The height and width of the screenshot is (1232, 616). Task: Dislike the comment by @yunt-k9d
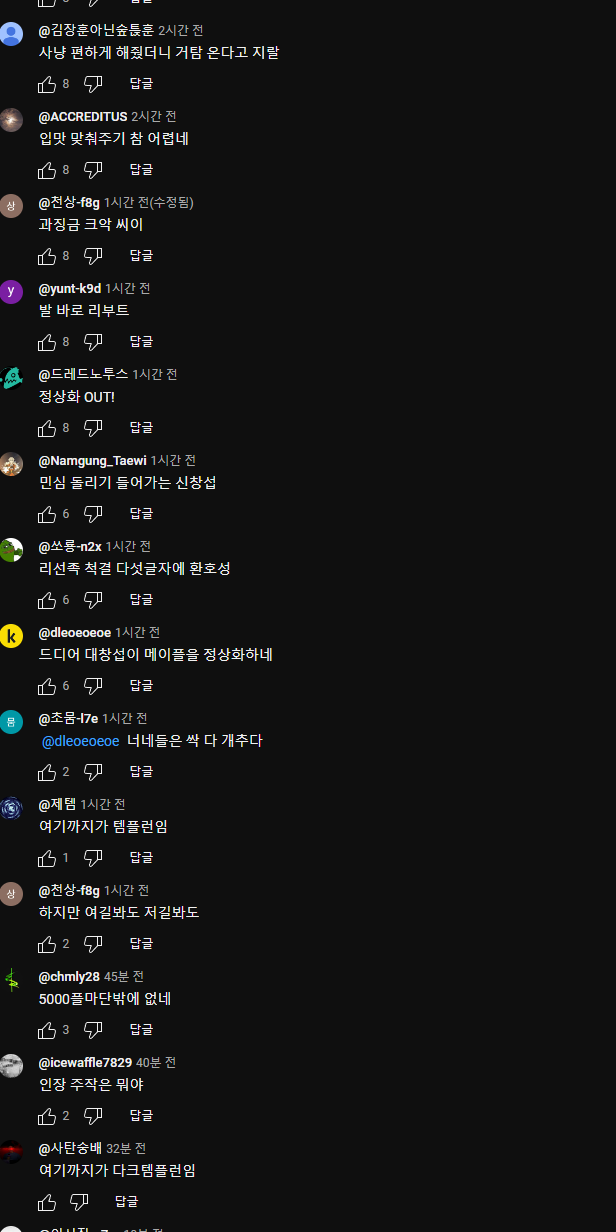(93, 342)
